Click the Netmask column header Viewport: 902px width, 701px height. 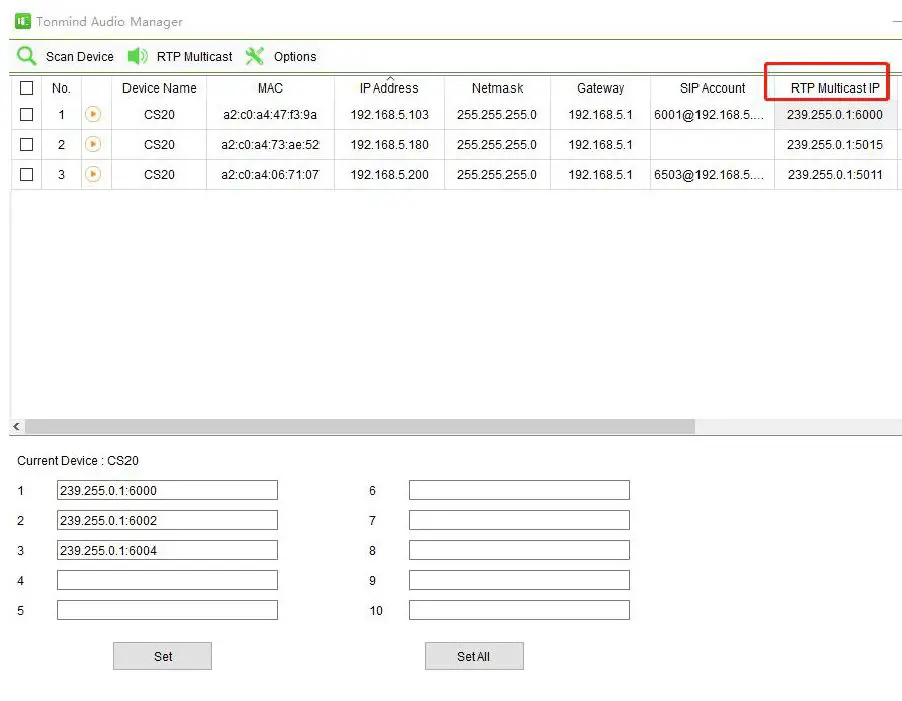[498, 88]
